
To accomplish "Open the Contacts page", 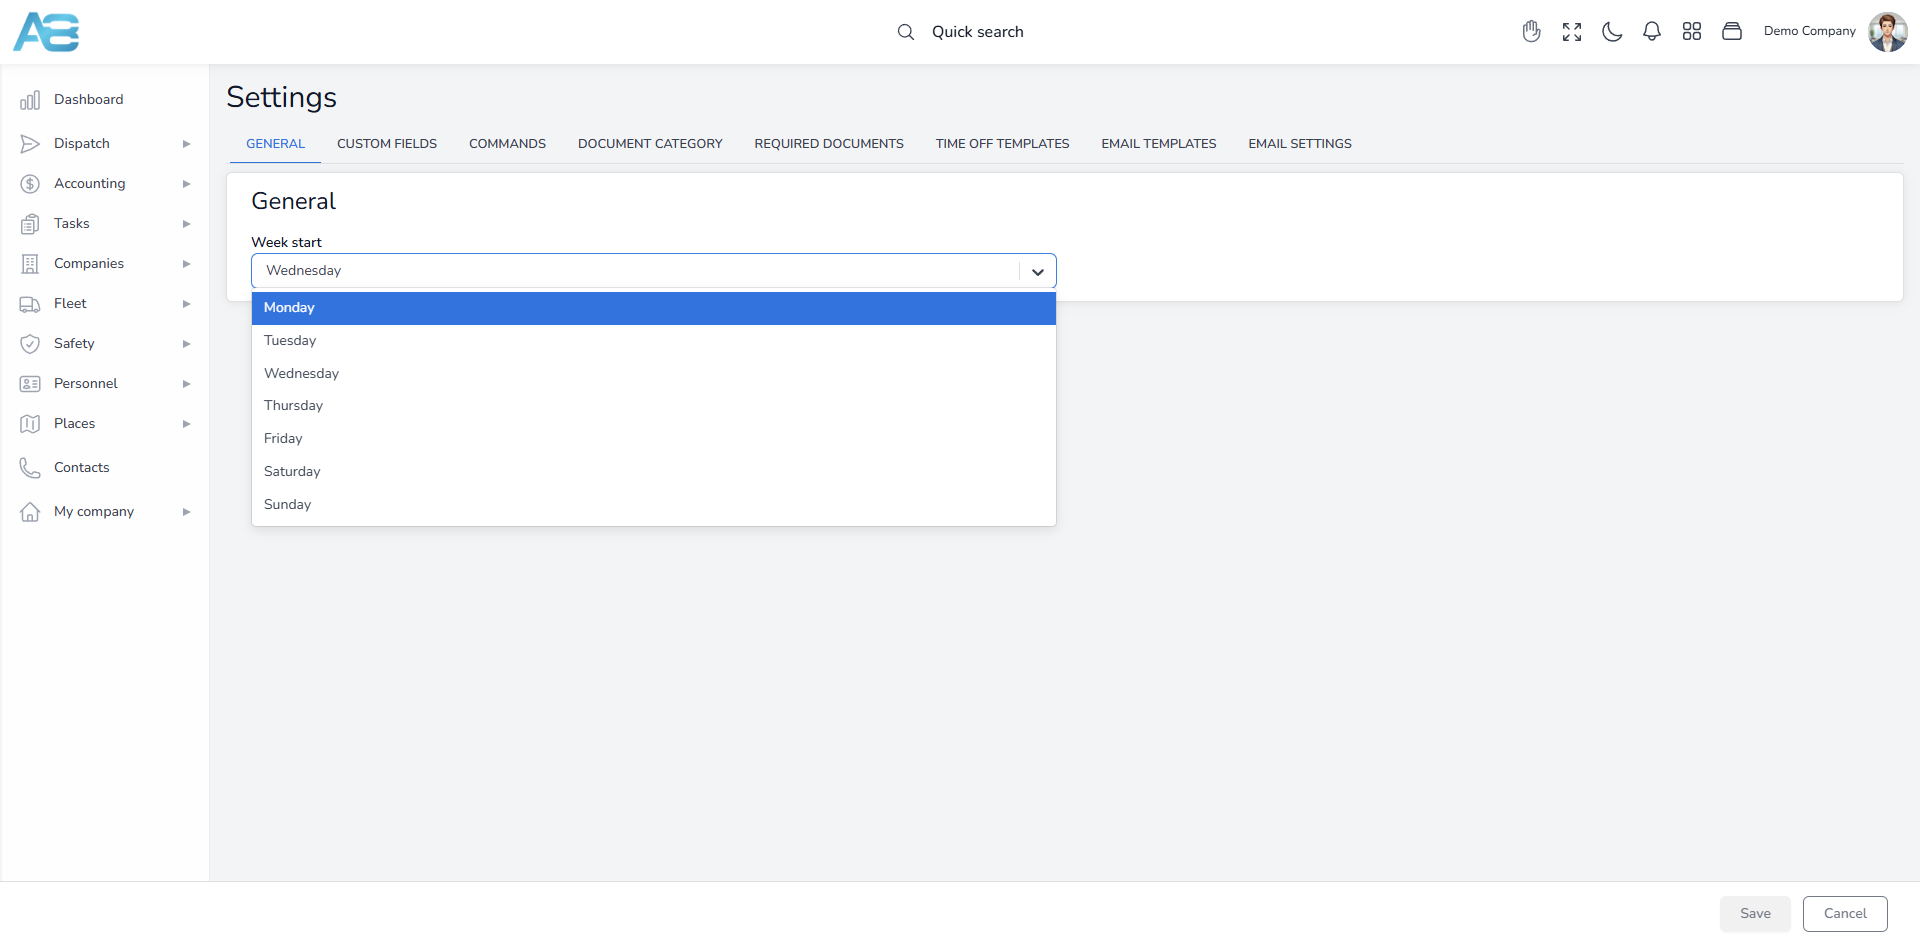I will 81,468.
